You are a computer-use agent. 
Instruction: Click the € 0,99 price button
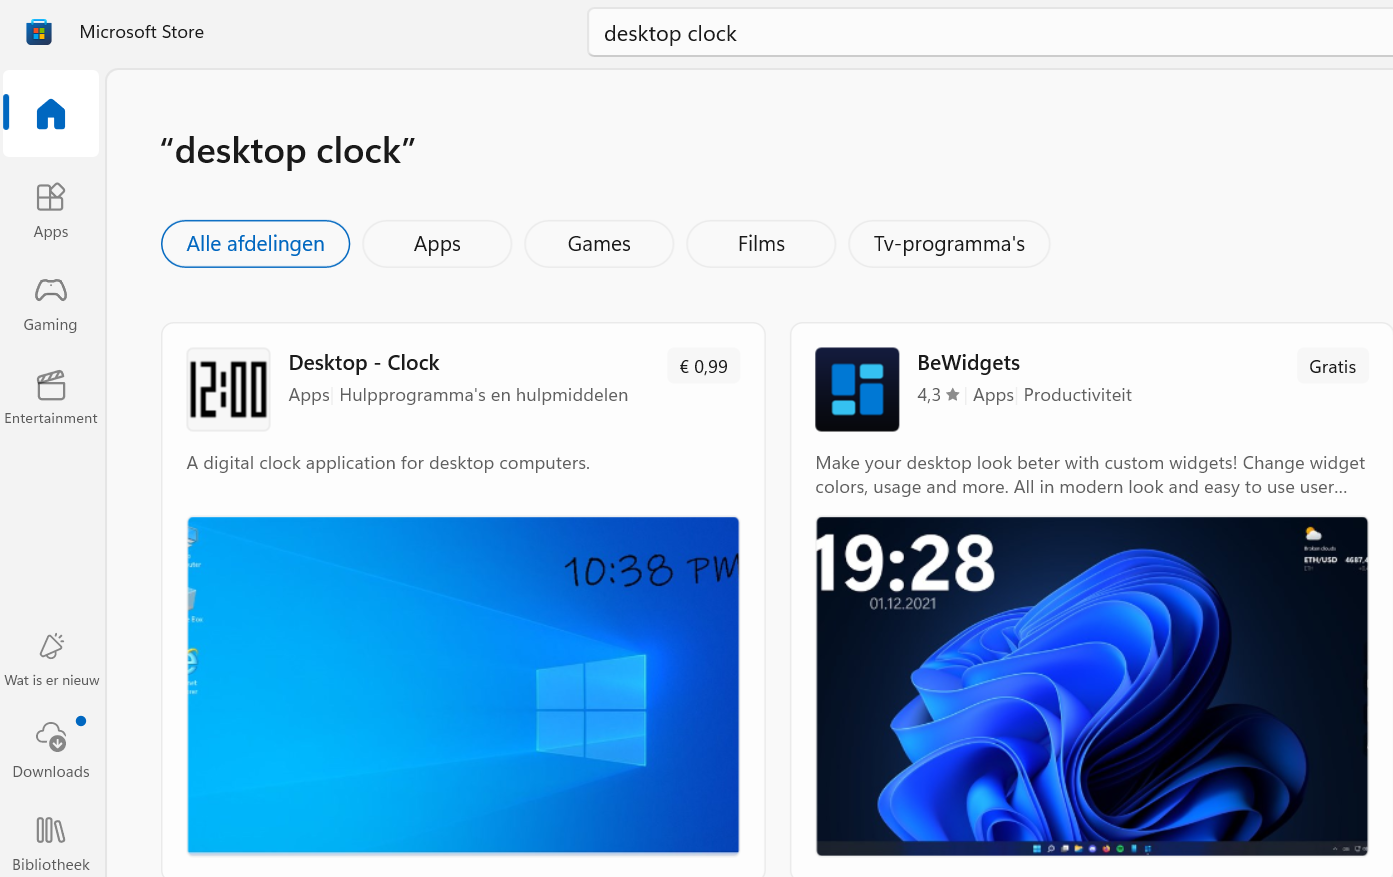click(x=703, y=366)
